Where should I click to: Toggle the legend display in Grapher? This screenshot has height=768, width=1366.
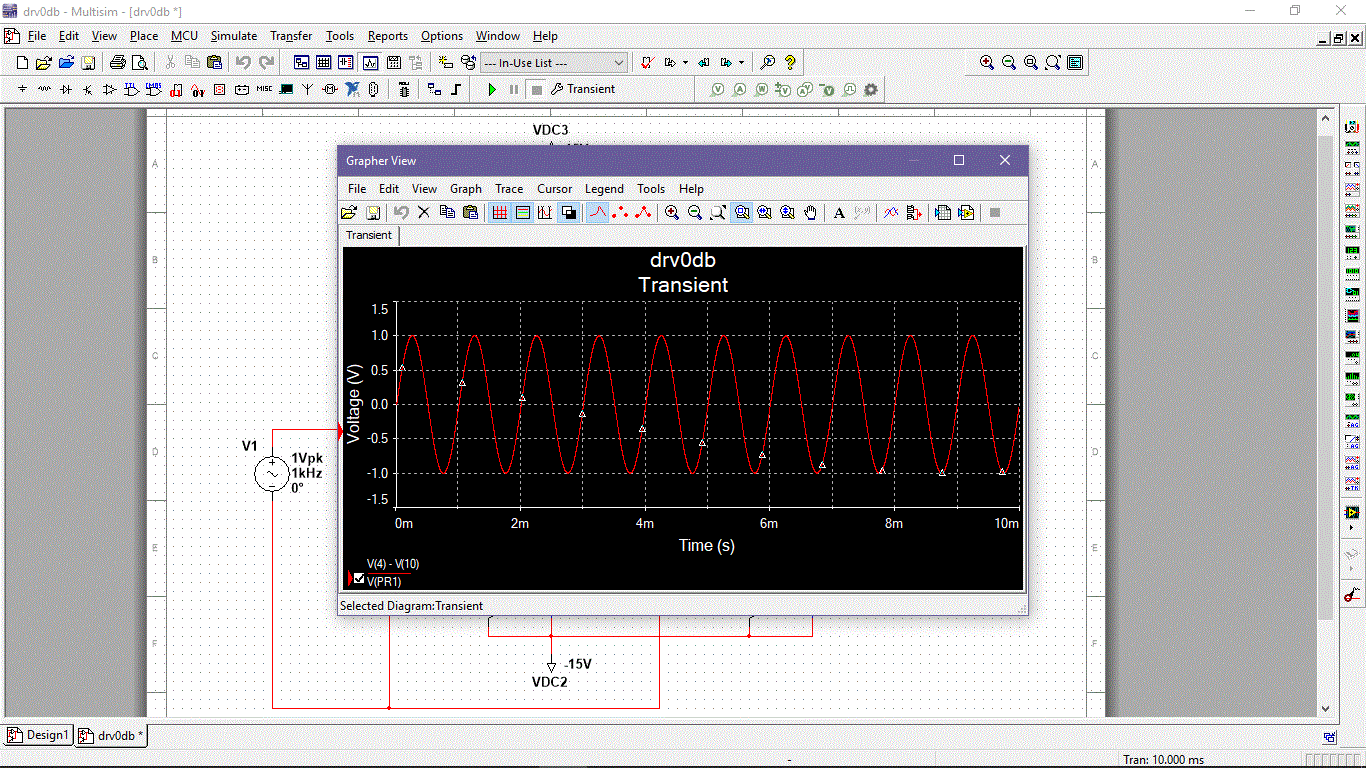522,213
